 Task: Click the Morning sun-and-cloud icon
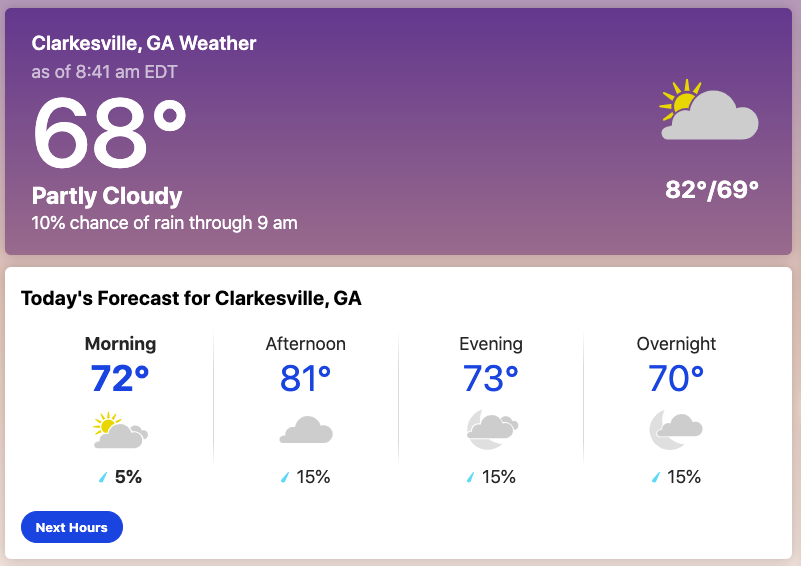click(121, 430)
